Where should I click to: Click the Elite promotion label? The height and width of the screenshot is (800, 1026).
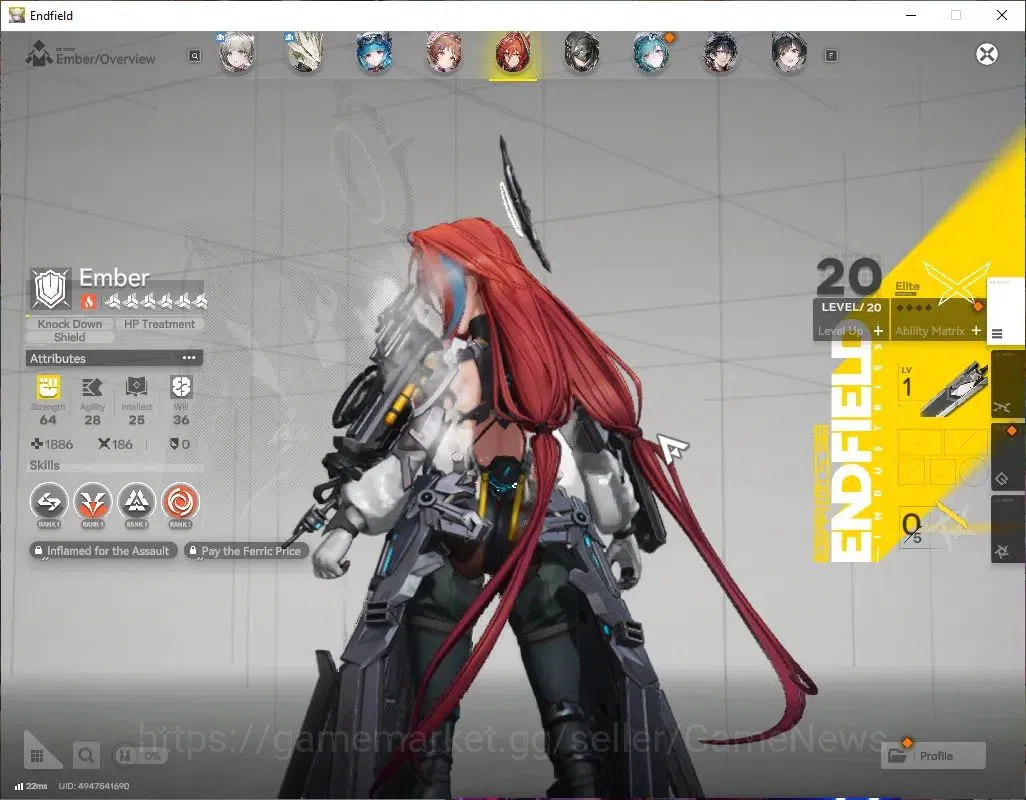pyautogui.click(x=907, y=287)
